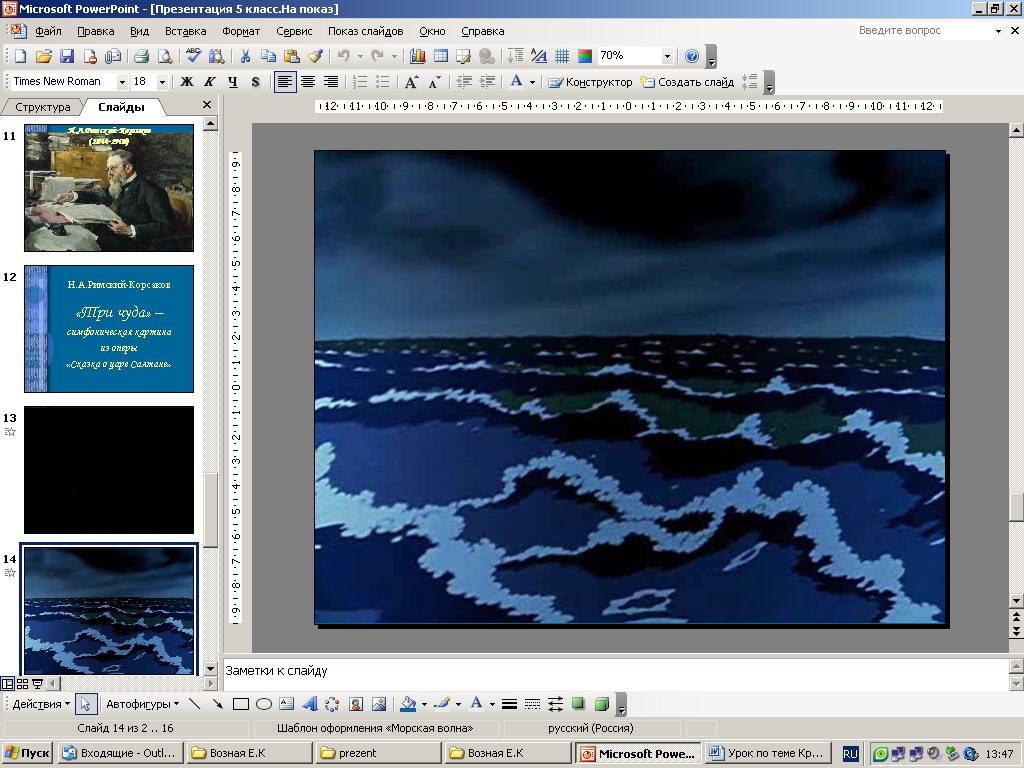Toggle bold formatting (Ж)
The height and width of the screenshot is (768, 1024).
point(187,82)
